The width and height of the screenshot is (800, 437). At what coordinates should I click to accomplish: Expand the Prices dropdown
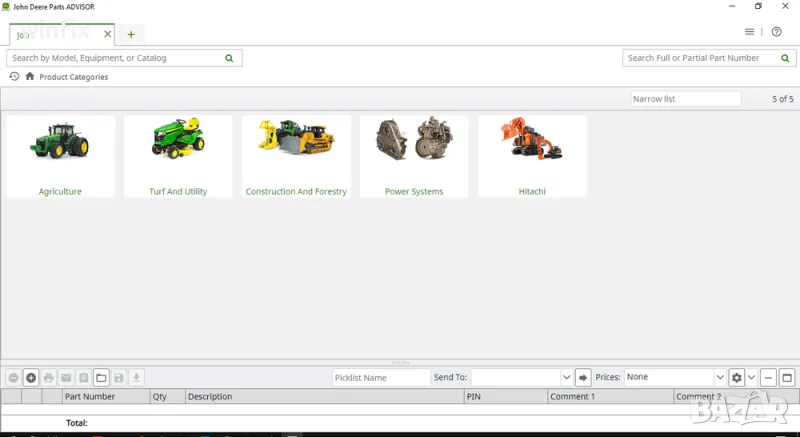click(720, 378)
